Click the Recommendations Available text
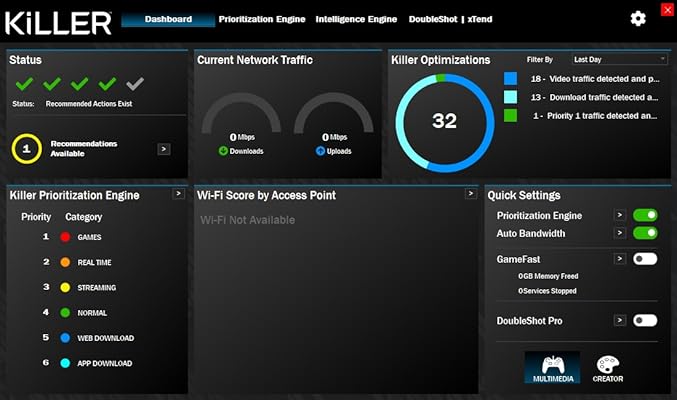 tap(84, 149)
